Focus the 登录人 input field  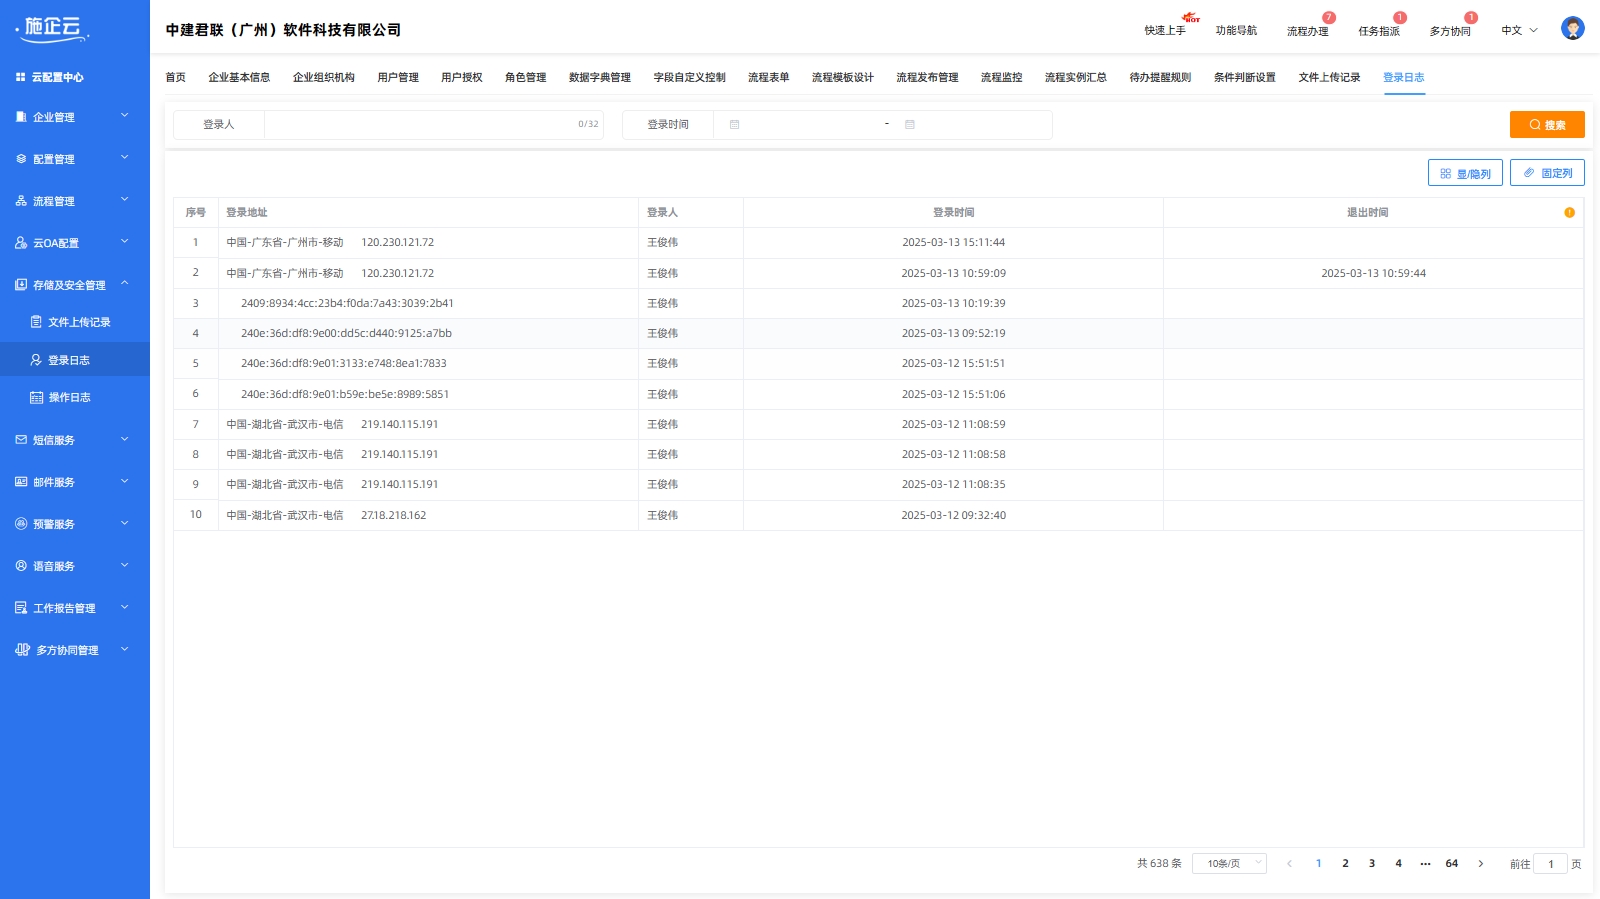coord(434,125)
